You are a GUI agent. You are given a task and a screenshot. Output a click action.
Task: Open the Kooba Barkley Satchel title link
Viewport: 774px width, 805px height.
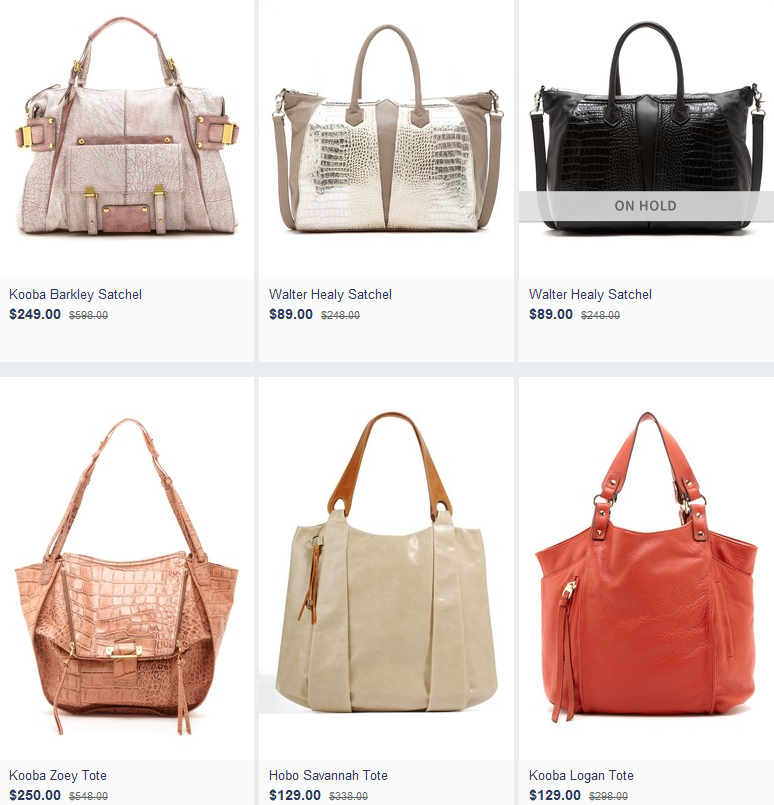coord(75,294)
